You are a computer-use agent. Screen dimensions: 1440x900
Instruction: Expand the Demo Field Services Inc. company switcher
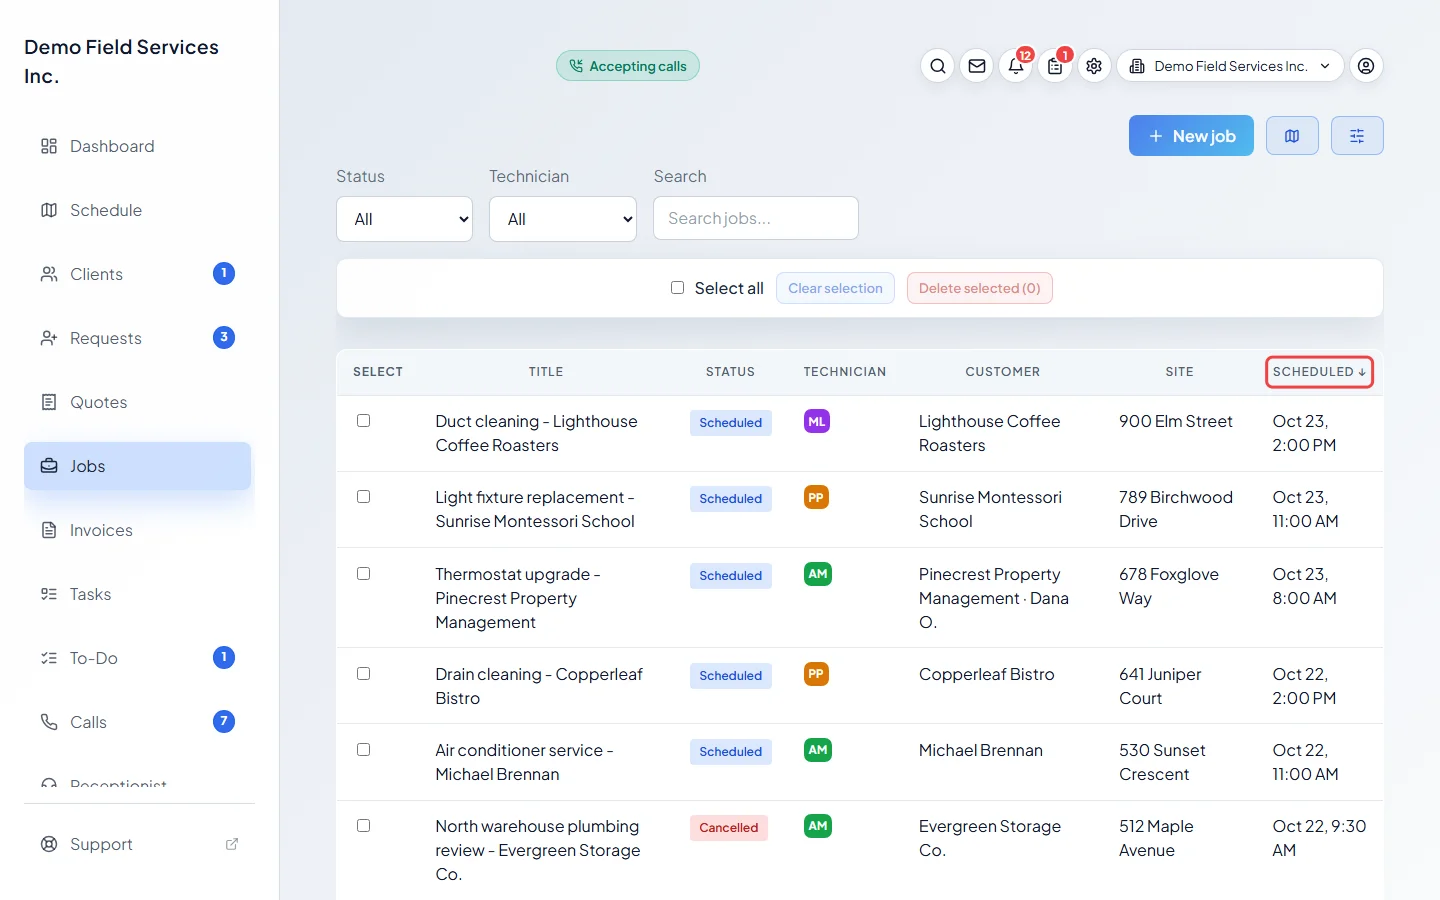click(x=1230, y=66)
